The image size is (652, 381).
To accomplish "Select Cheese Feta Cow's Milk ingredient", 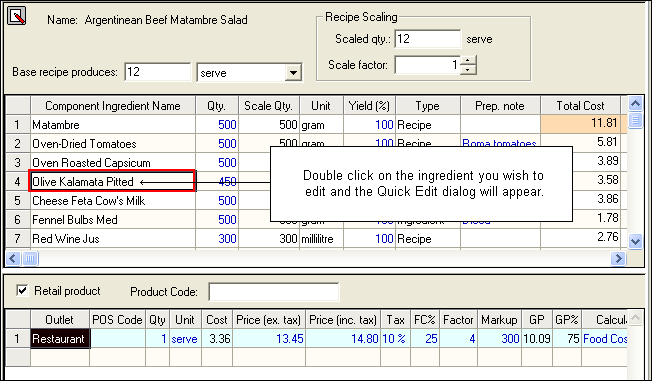I will [x=113, y=200].
